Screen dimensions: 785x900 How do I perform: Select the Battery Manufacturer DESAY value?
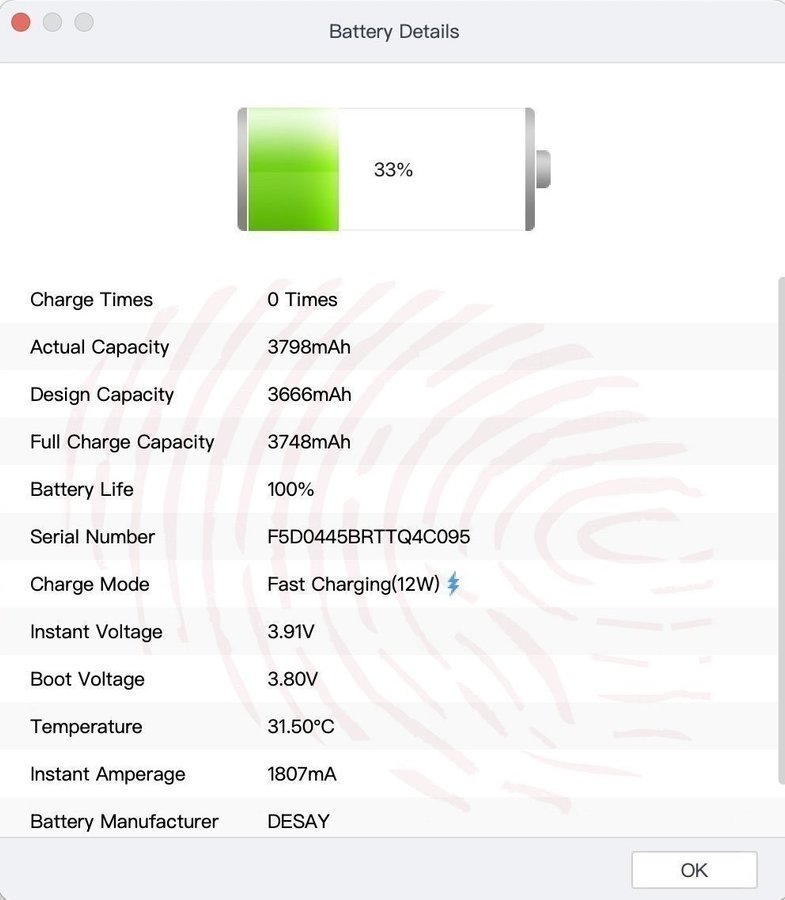point(298,822)
